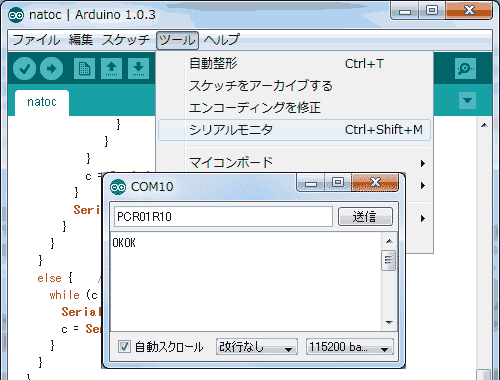The width and height of the screenshot is (500, 380).
Task: Select シリアルモニタ menu entry
Action: [x=295, y=130]
